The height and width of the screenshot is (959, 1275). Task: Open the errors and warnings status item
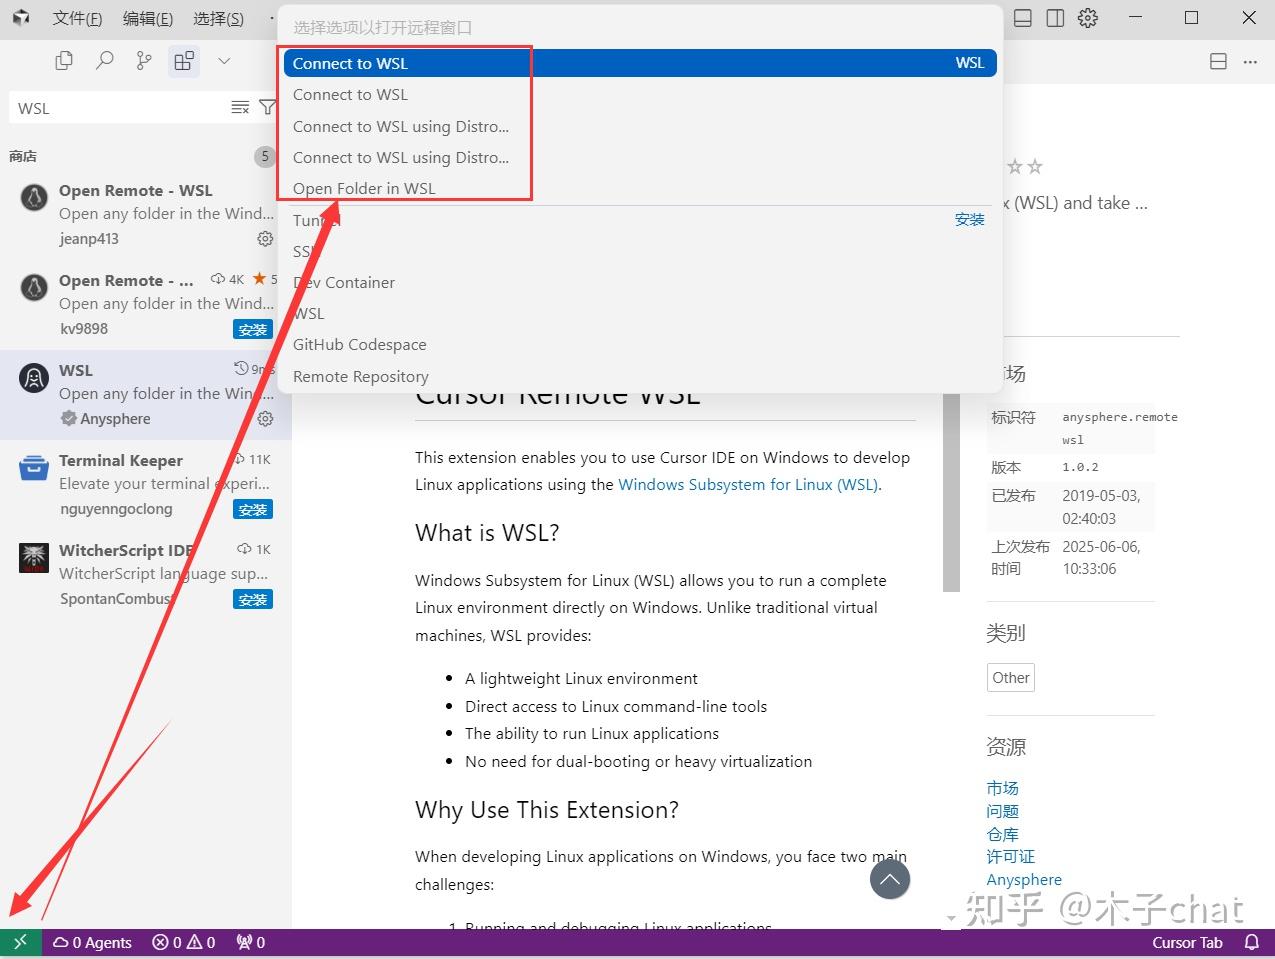[184, 943]
